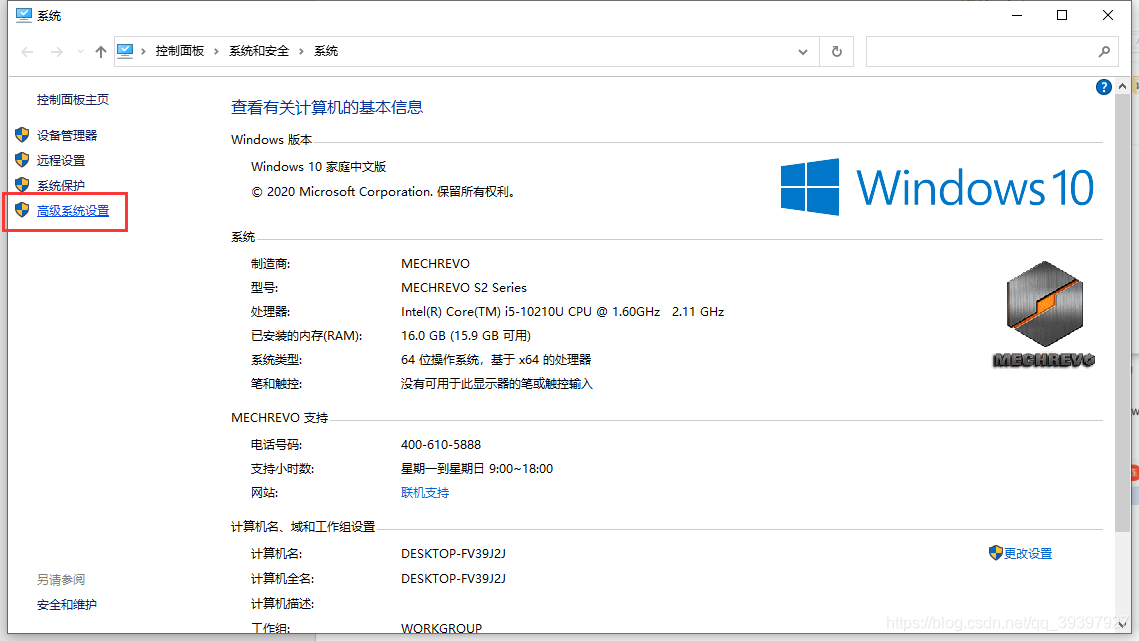
Task: Click the 64 位操作系统 system type text
Action: coord(496,360)
